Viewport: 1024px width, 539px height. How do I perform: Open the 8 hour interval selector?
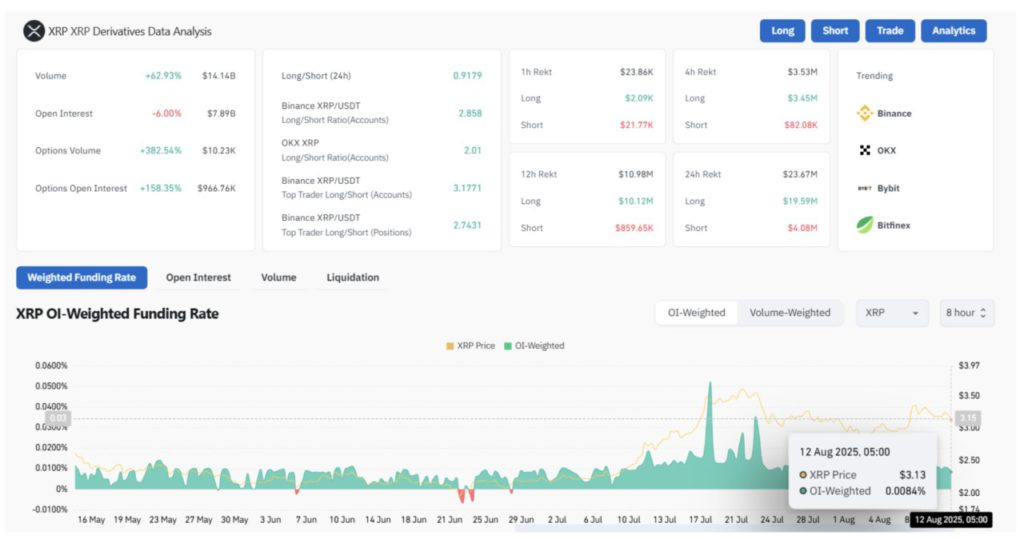coord(966,313)
